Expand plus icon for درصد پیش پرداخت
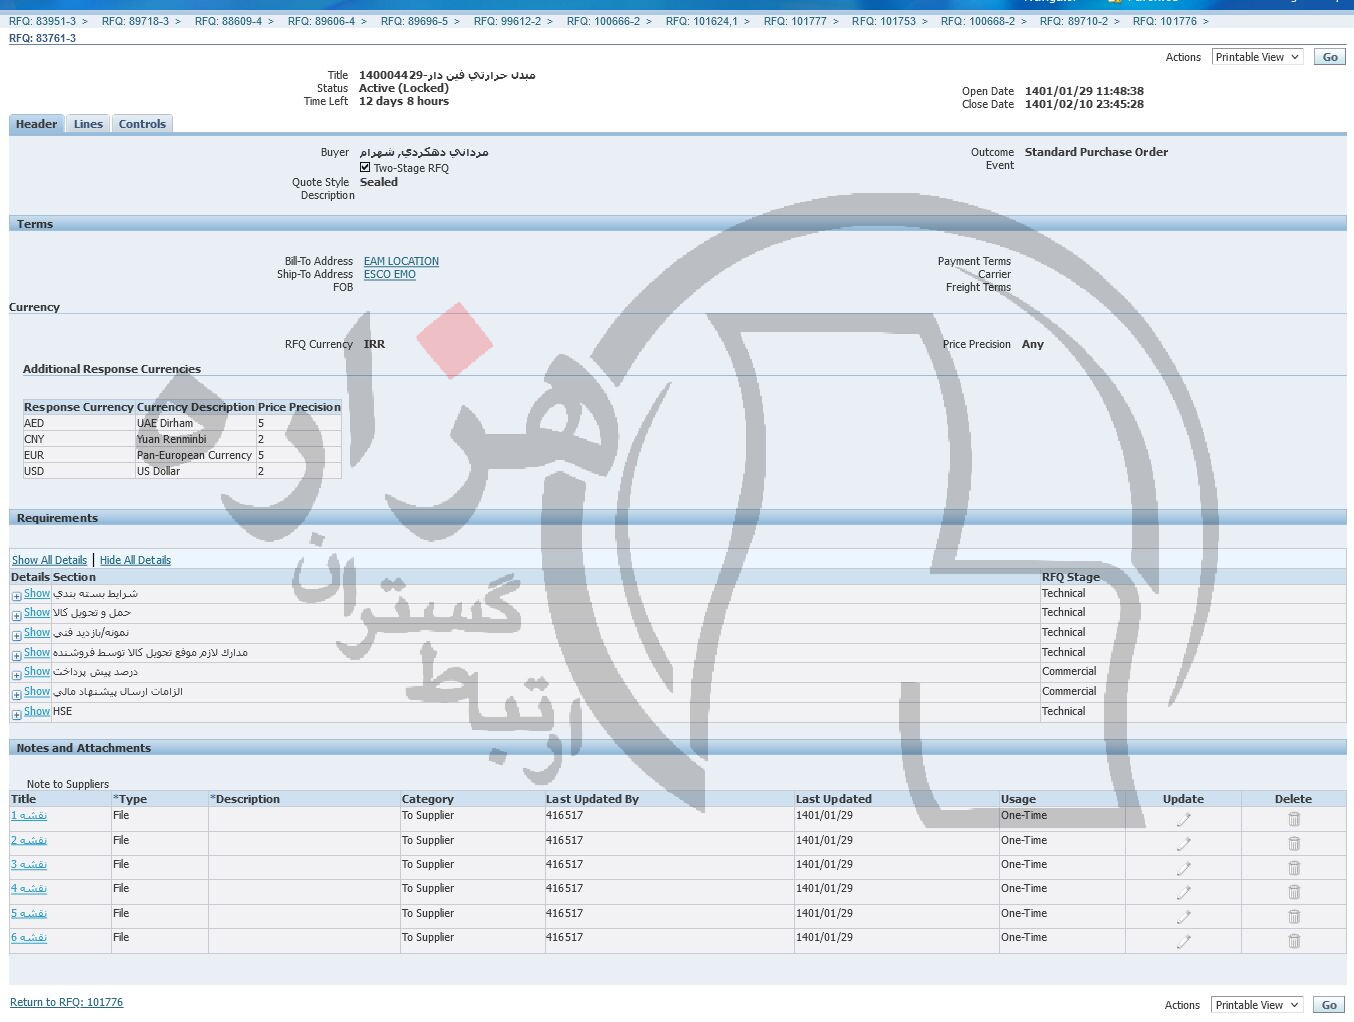The height and width of the screenshot is (1022, 1354). 17,675
